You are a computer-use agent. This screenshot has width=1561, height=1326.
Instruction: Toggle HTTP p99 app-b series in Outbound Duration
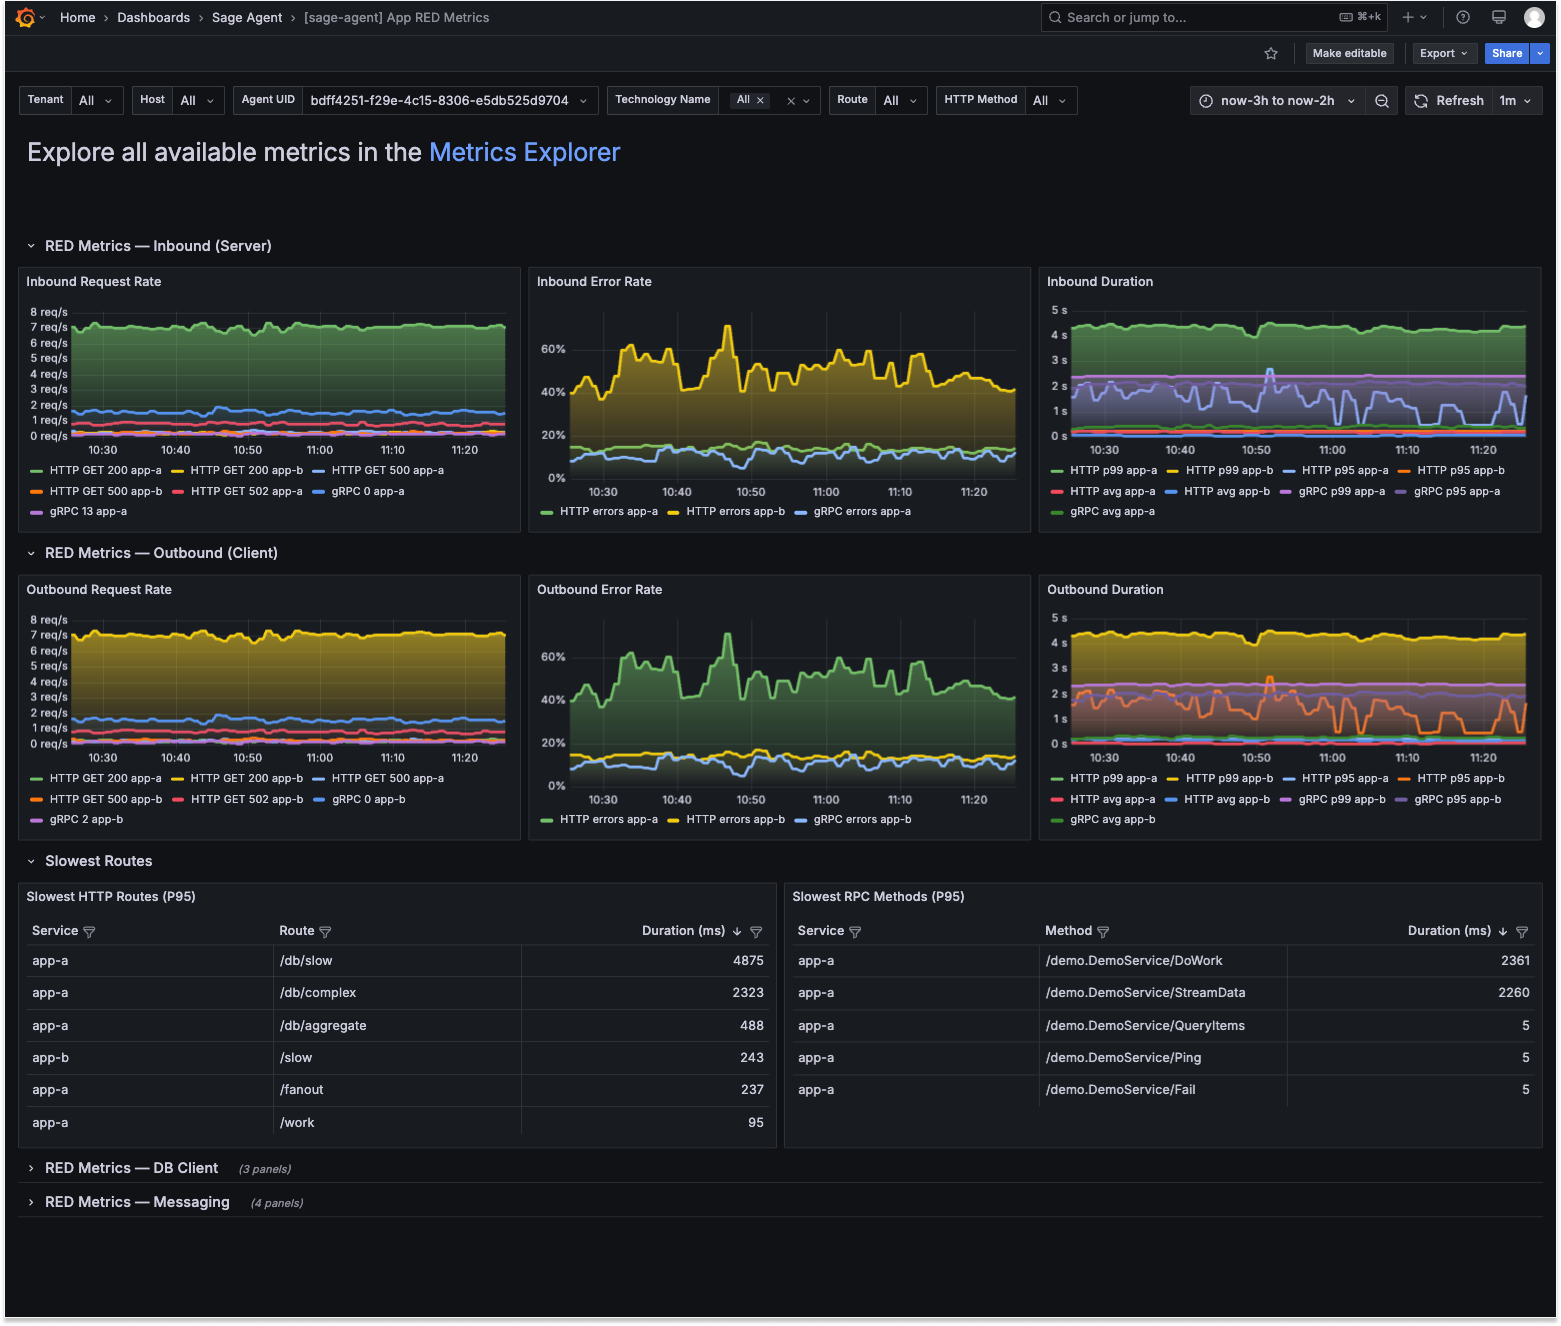[x=1220, y=779]
